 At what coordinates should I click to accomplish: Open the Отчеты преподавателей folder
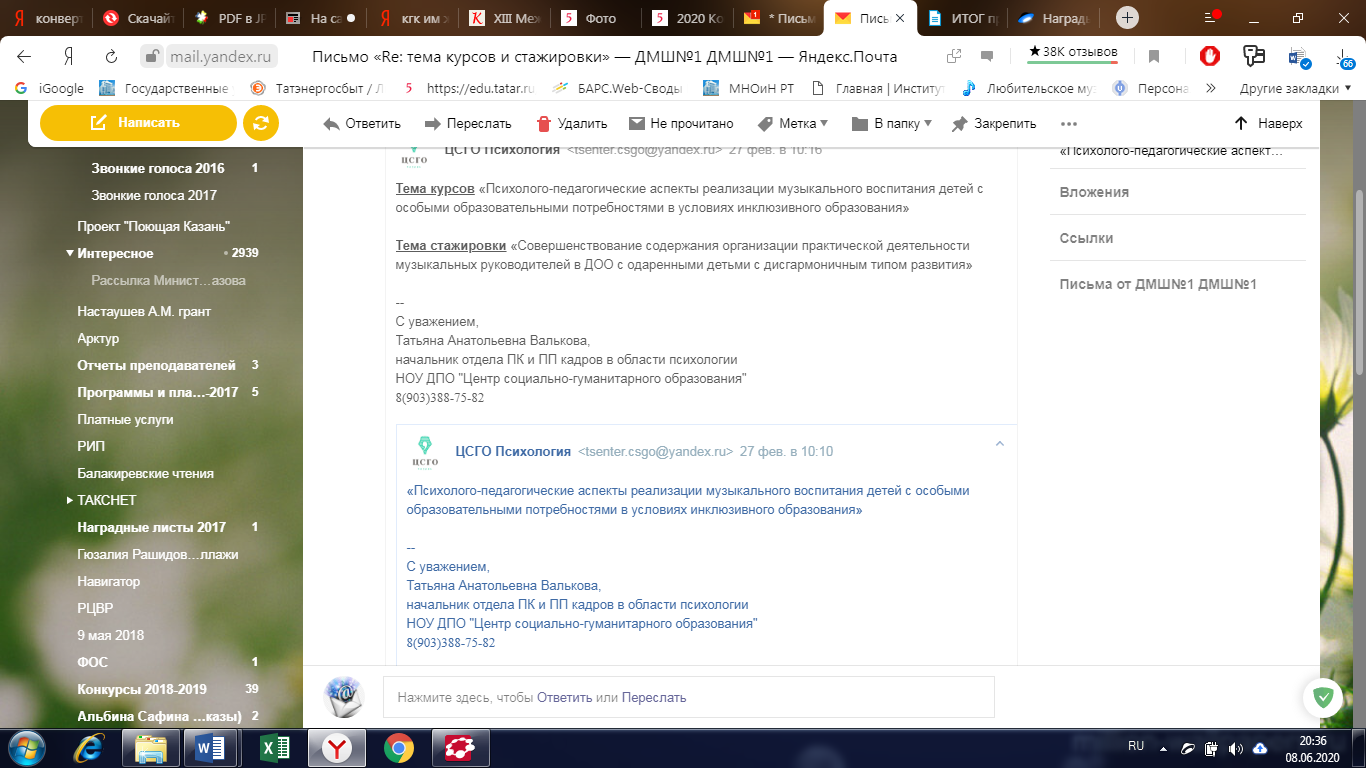point(156,366)
